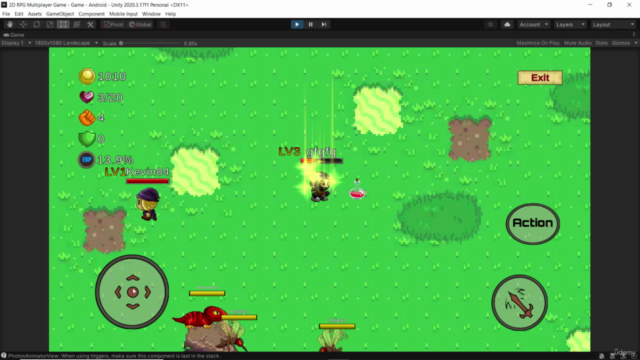
Task: Click the PhotonAnimatorView status bar message
Action: pyautogui.click(x=114, y=356)
